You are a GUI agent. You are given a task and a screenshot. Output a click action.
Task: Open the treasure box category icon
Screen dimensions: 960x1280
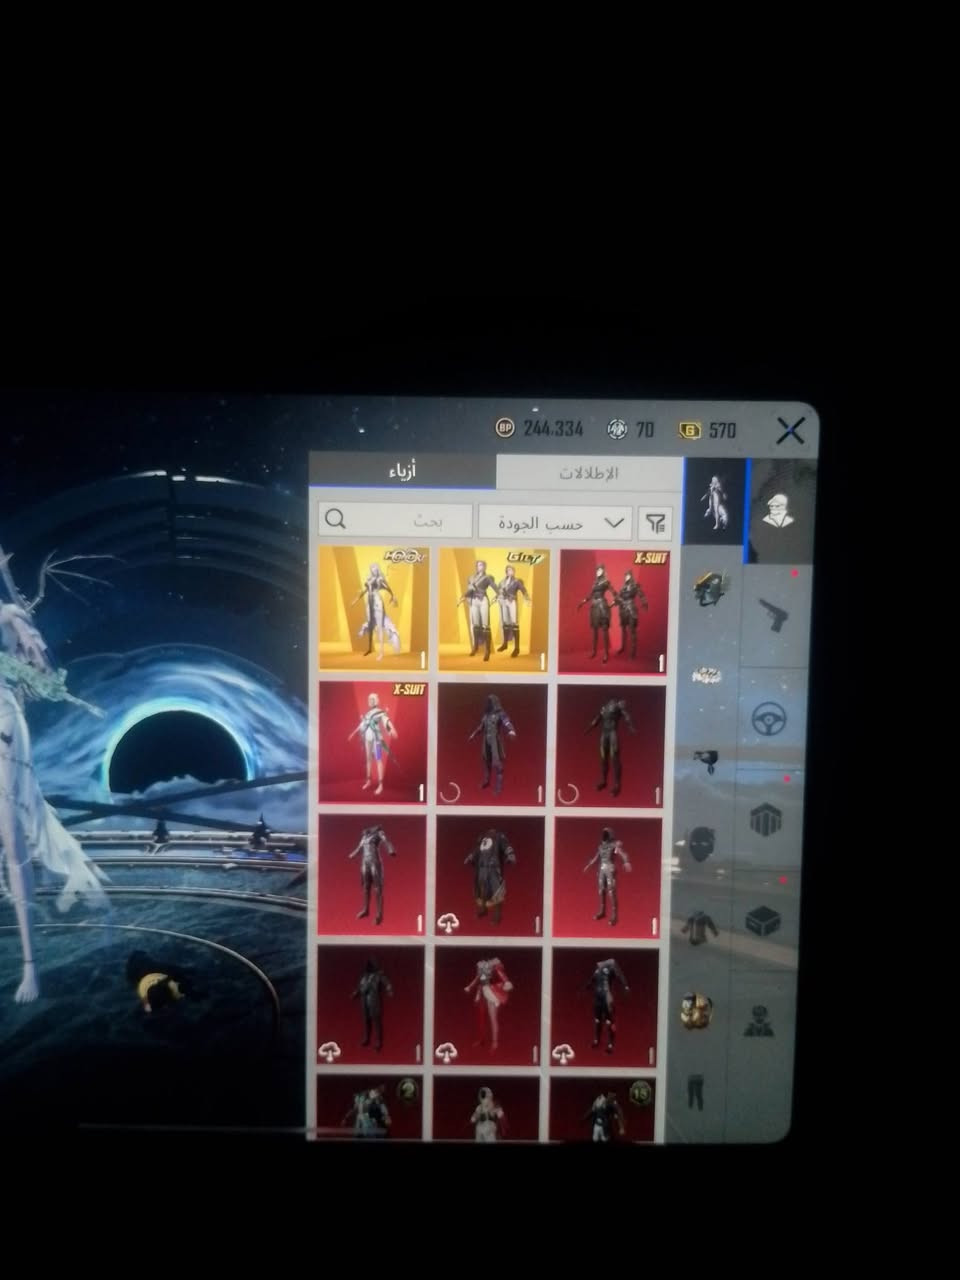[x=763, y=921]
